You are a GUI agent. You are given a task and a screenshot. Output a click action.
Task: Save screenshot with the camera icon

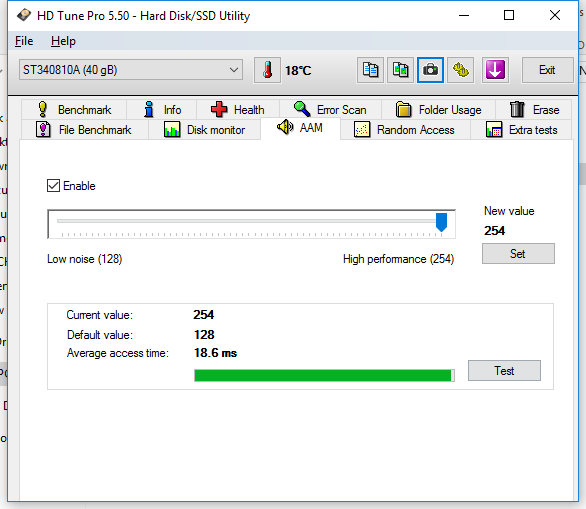coord(431,70)
